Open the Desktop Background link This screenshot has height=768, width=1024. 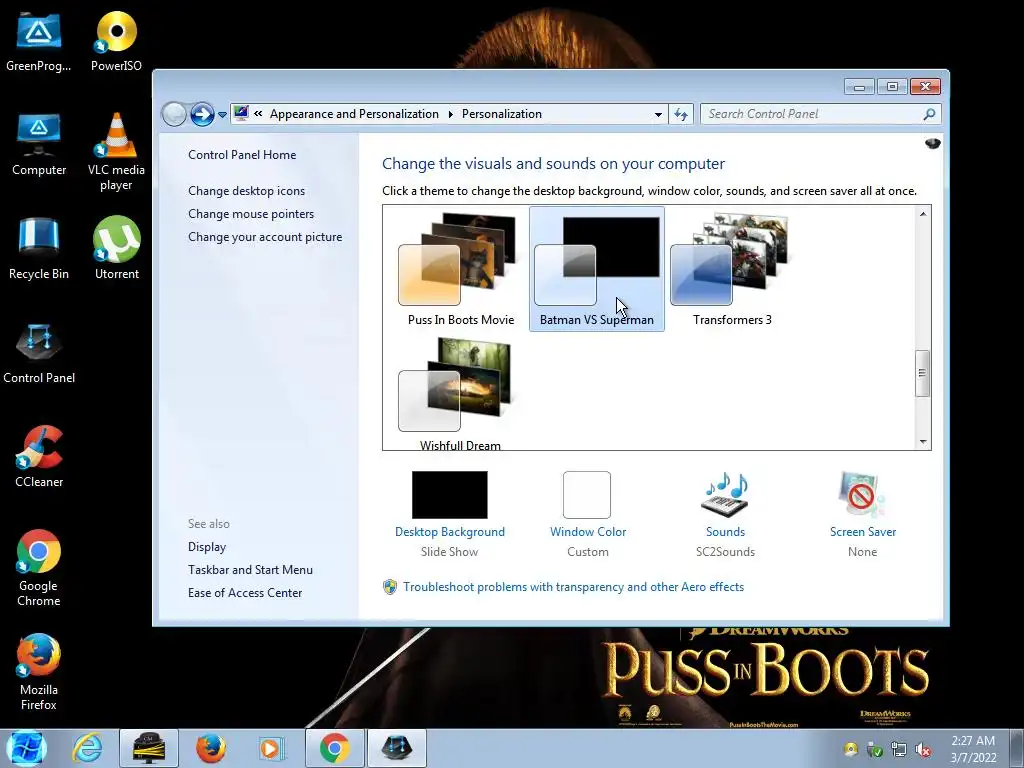pos(449,532)
